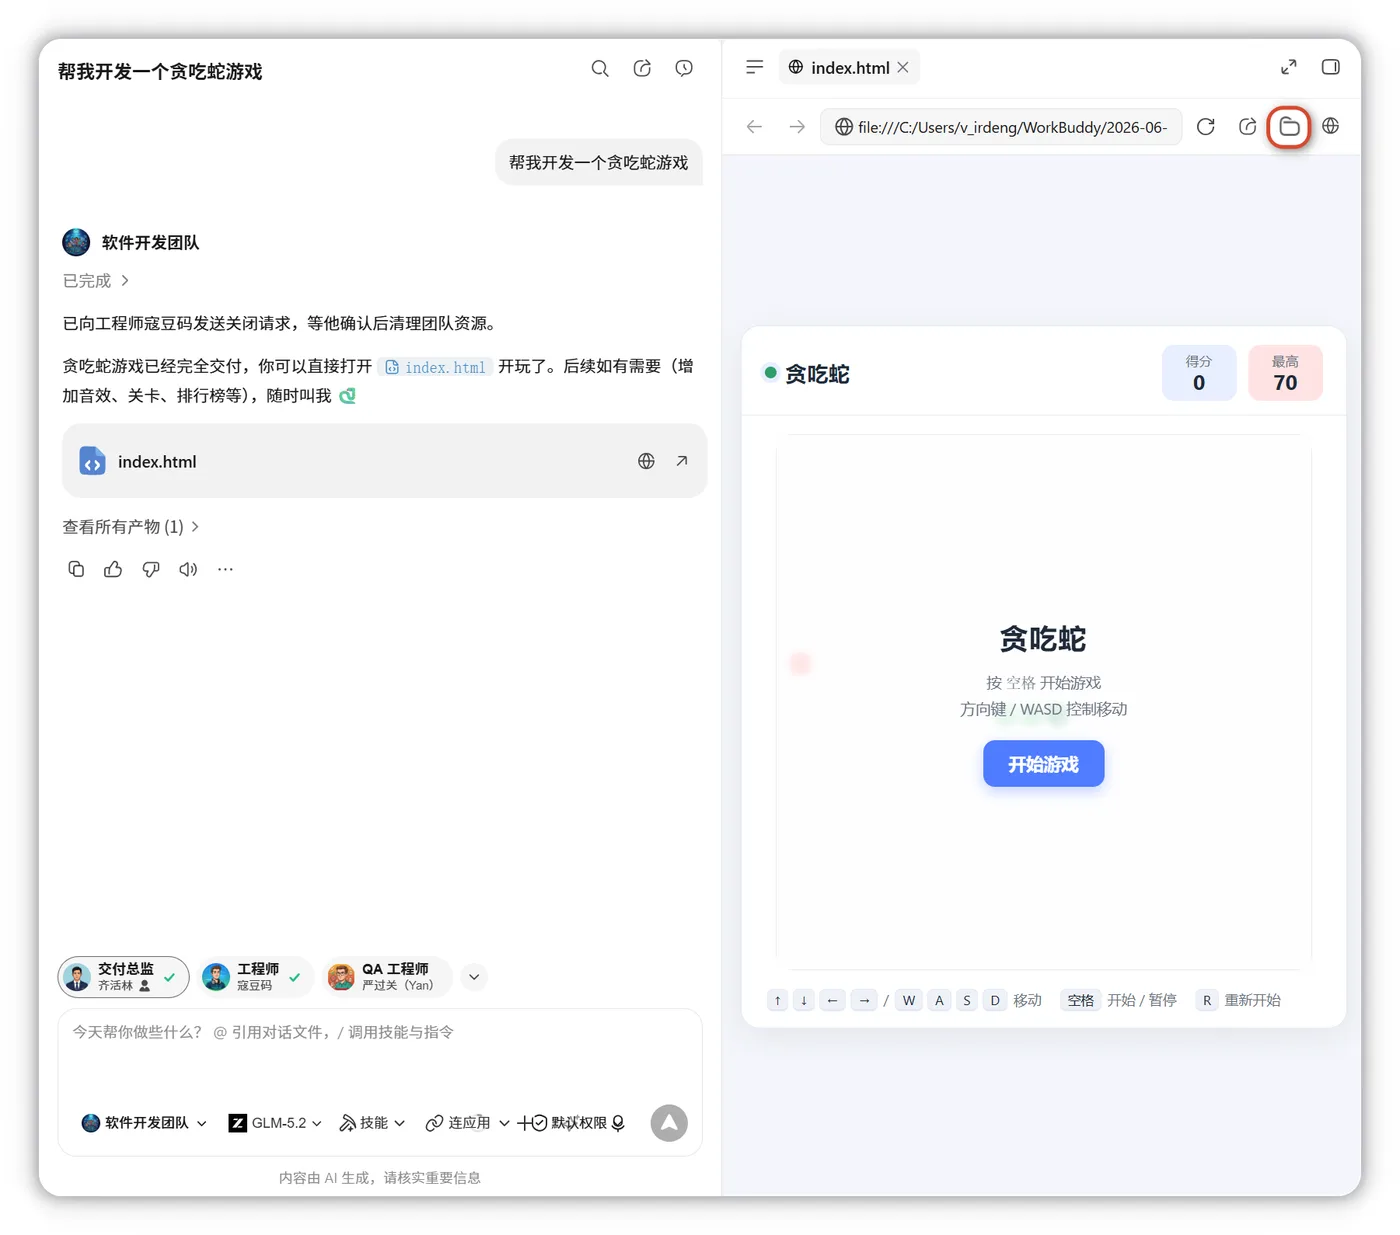Expand the 已完成 status chevron
The image size is (1400, 1235).
125,281
